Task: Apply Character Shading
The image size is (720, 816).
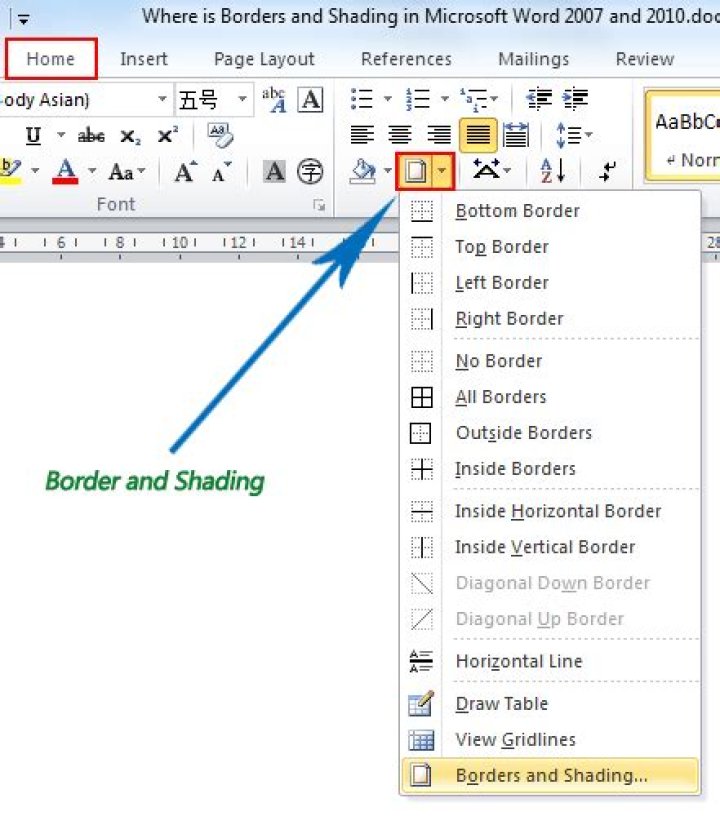Action: tap(274, 171)
